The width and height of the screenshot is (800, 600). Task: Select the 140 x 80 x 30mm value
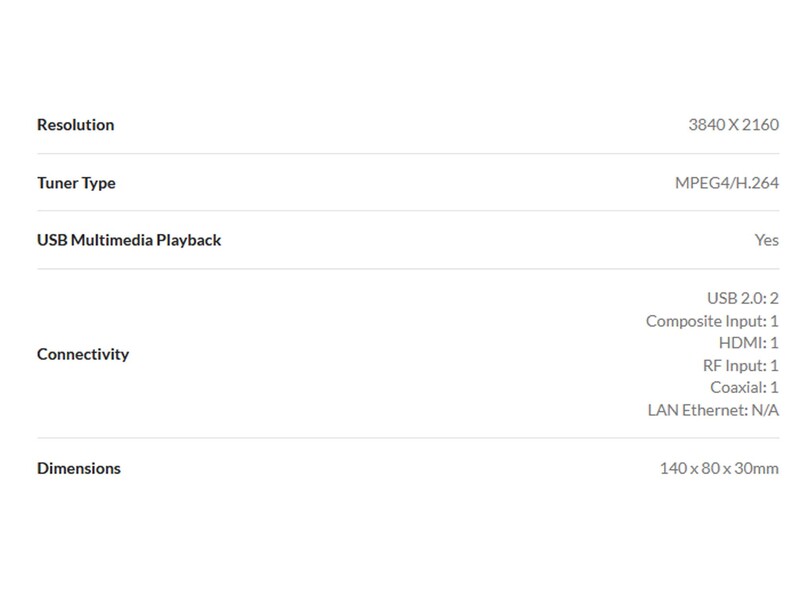point(719,468)
